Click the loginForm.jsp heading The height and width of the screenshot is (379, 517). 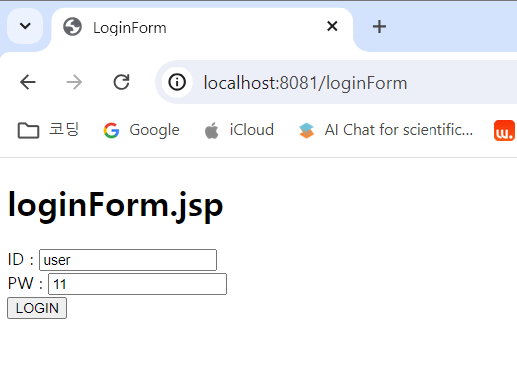click(115, 206)
